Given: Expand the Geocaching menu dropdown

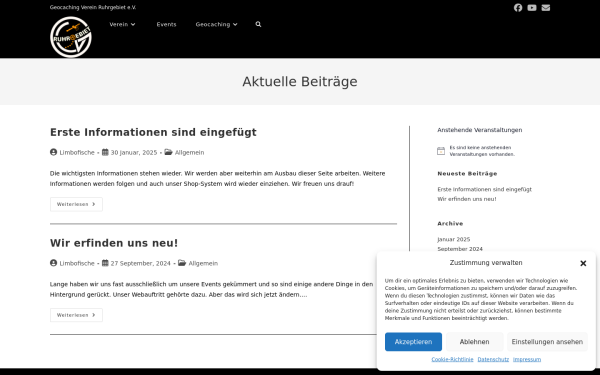Looking at the screenshot, I should (x=217, y=24).
